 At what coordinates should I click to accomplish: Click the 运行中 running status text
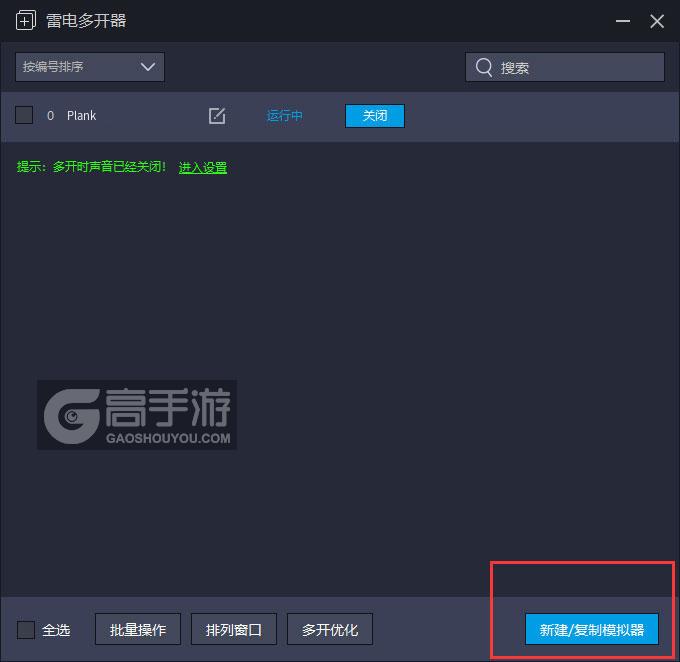pos(284,116)
